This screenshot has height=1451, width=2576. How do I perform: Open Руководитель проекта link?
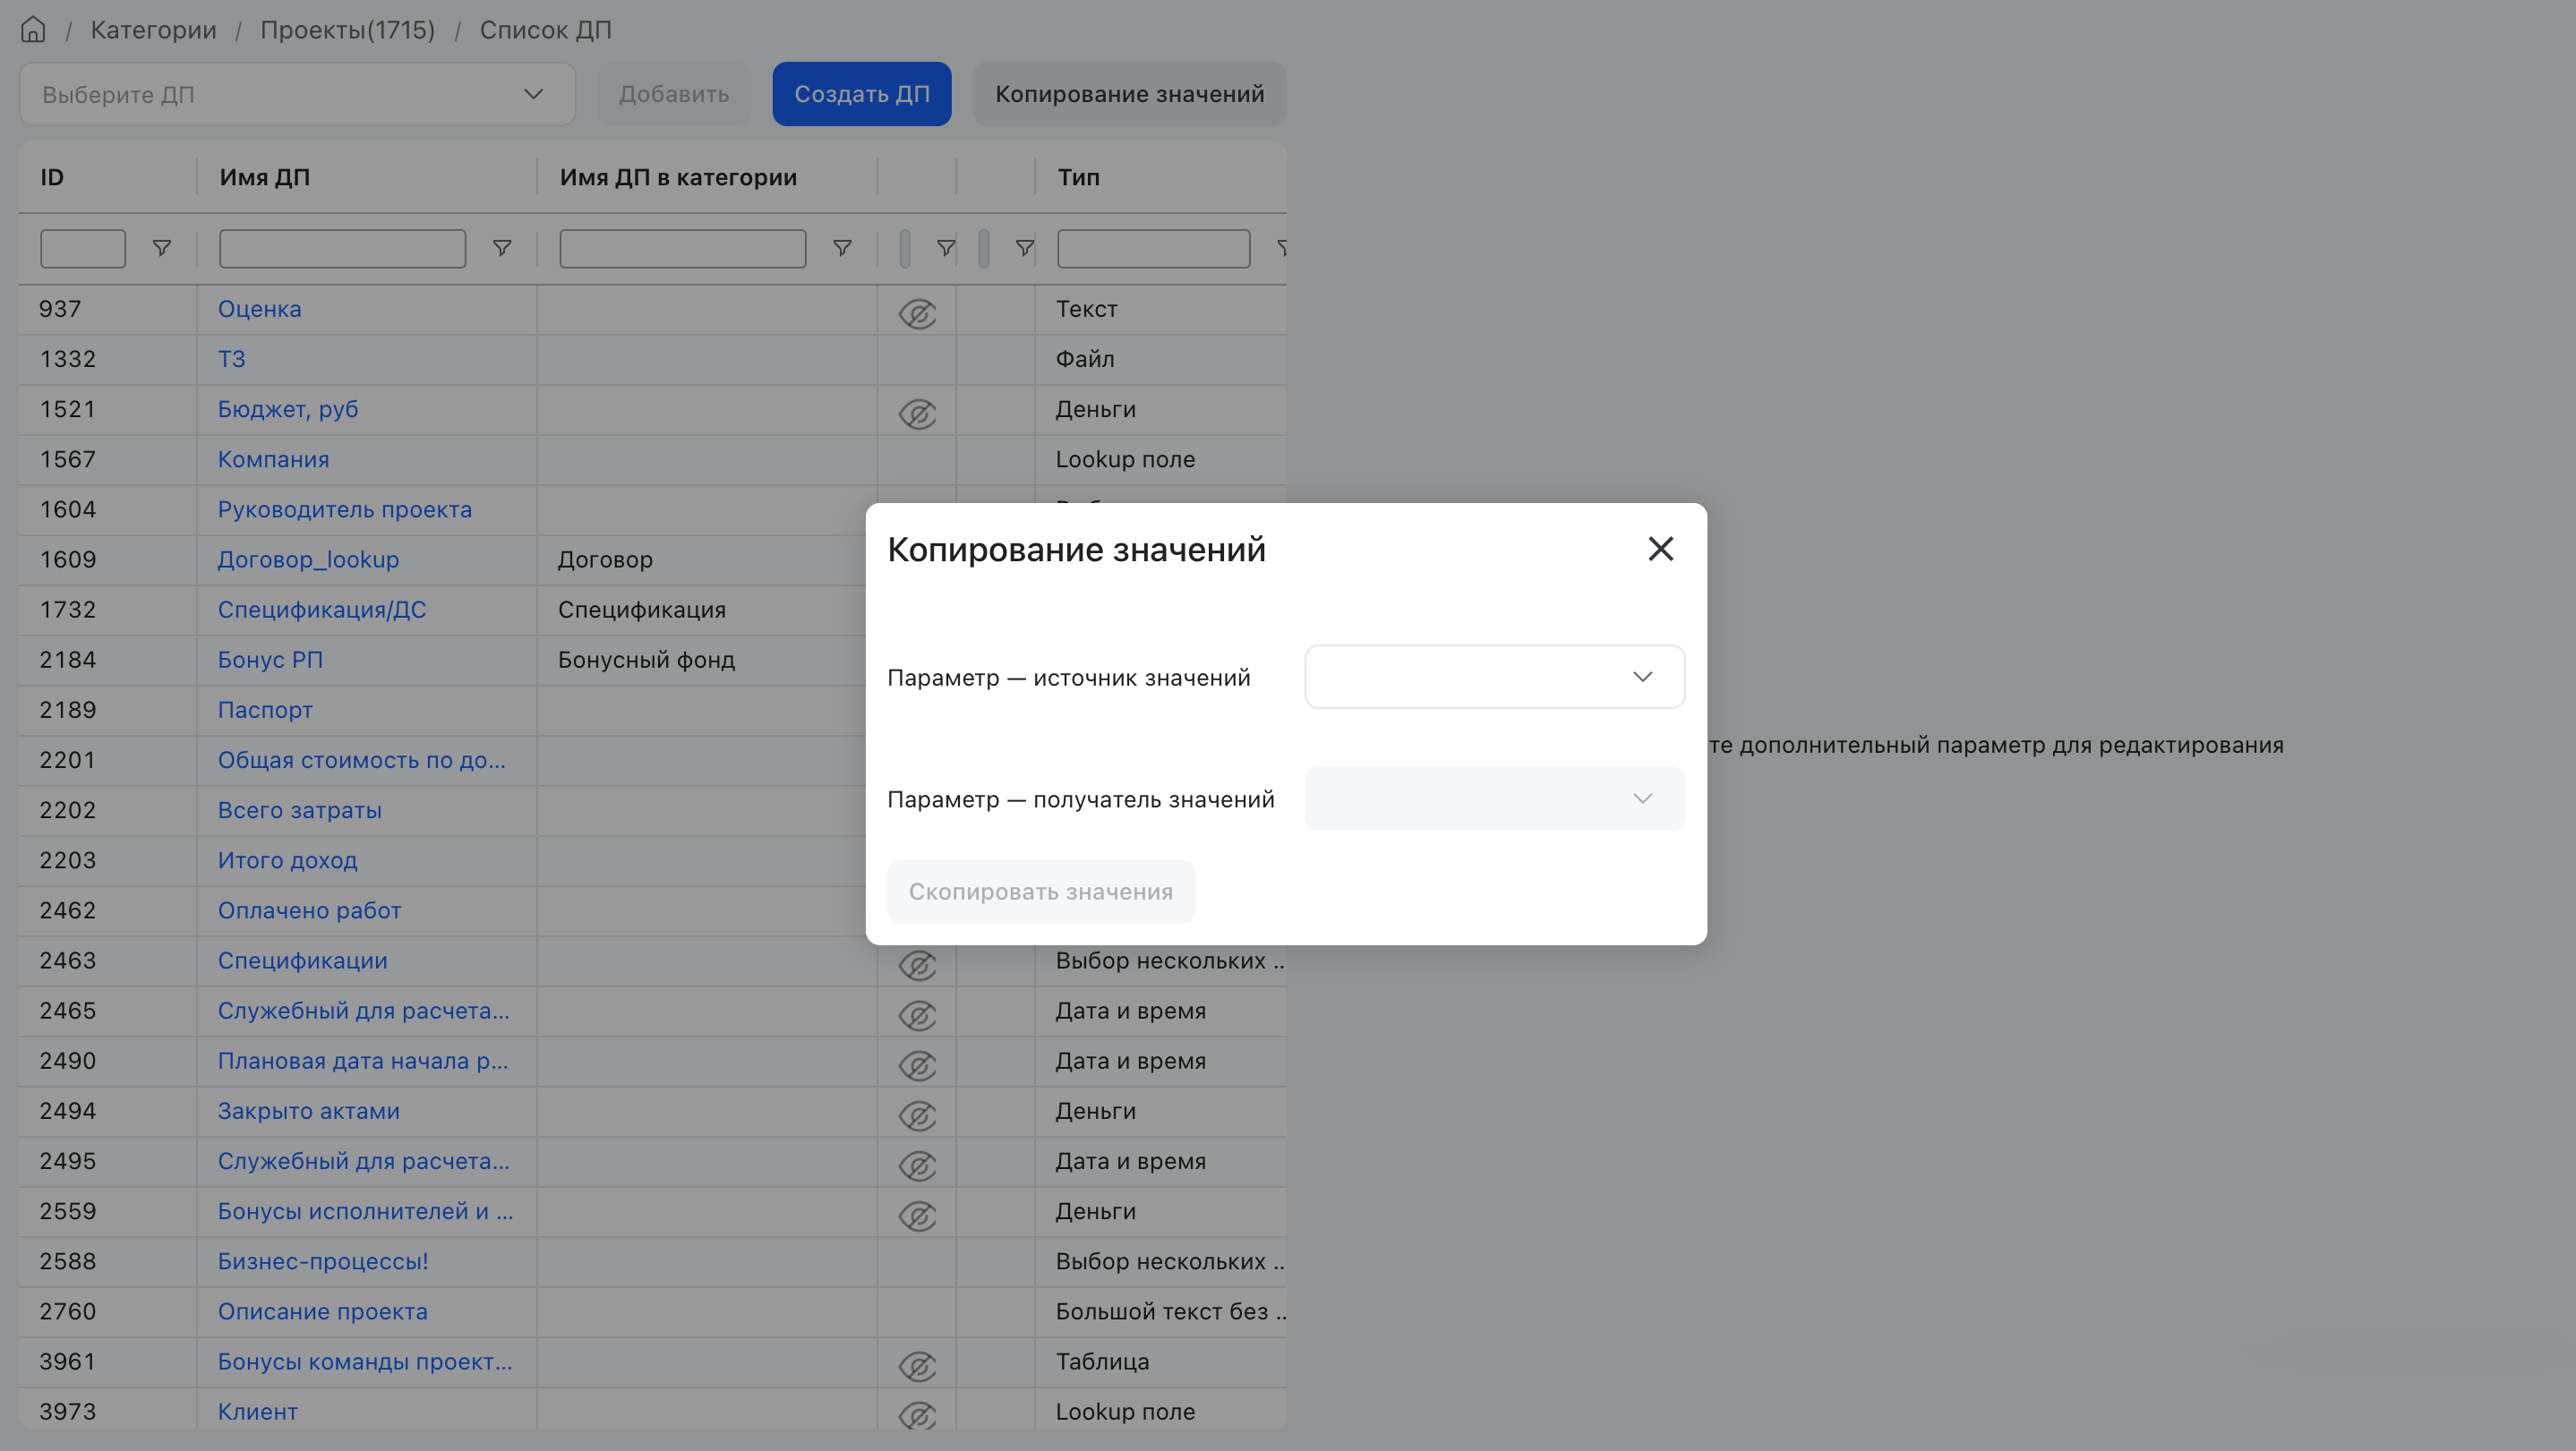(344, 509)
